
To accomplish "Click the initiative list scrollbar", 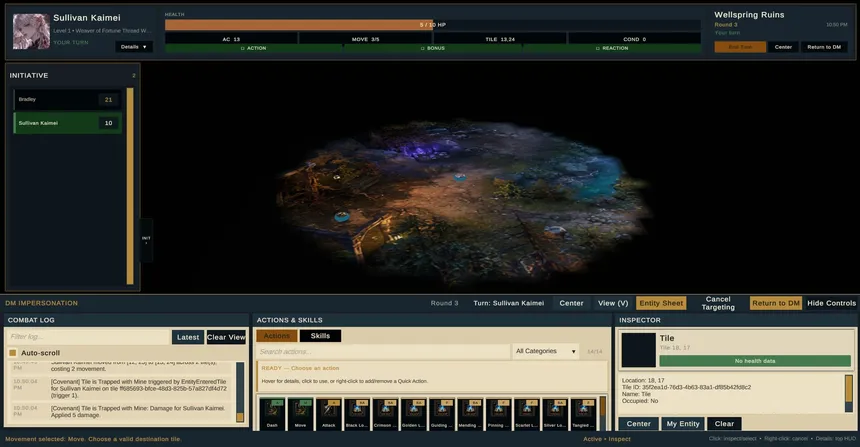I will 130,186.
